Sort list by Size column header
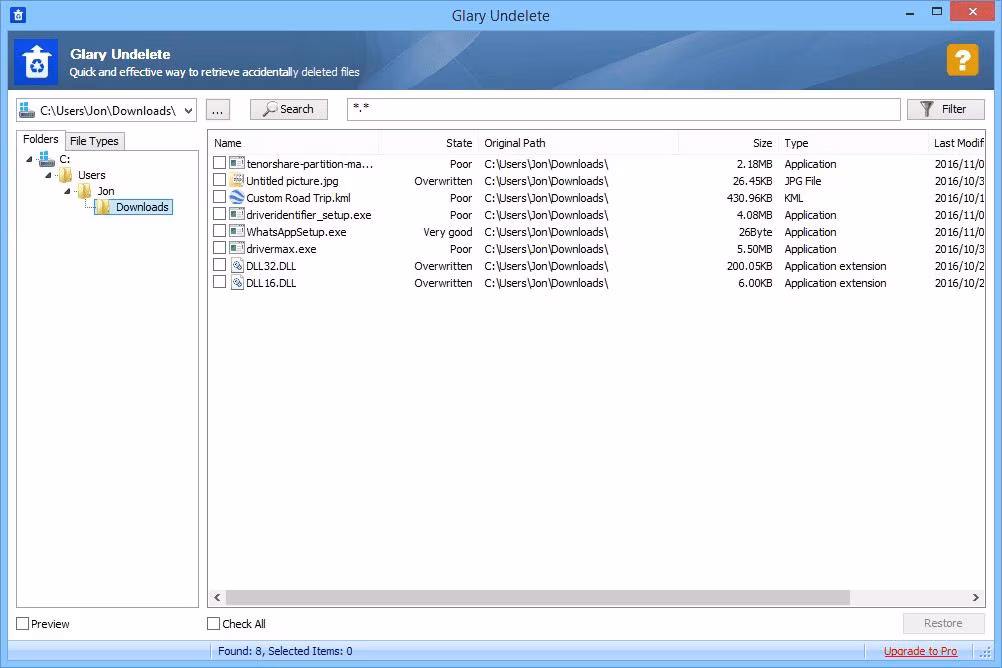 728,143
